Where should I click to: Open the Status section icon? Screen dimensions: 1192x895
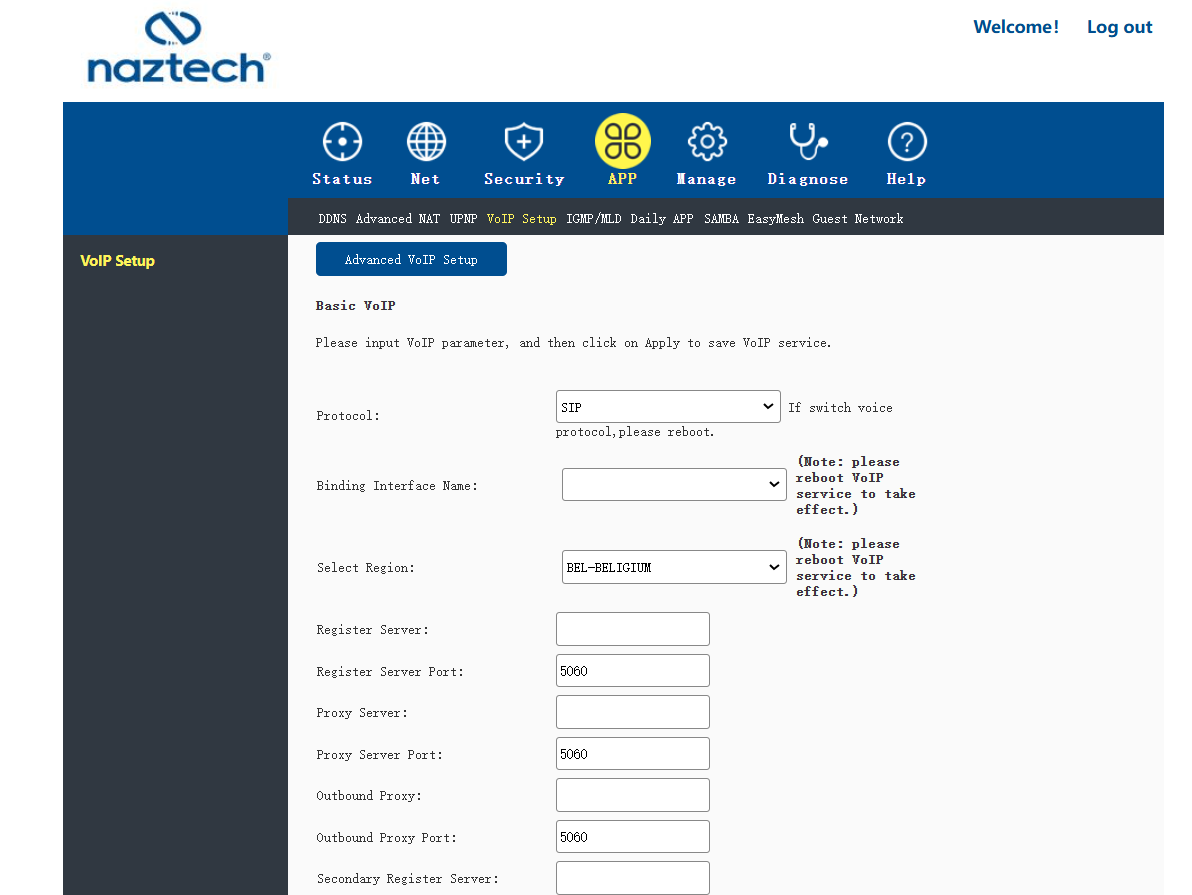click(x=342, y=141)
